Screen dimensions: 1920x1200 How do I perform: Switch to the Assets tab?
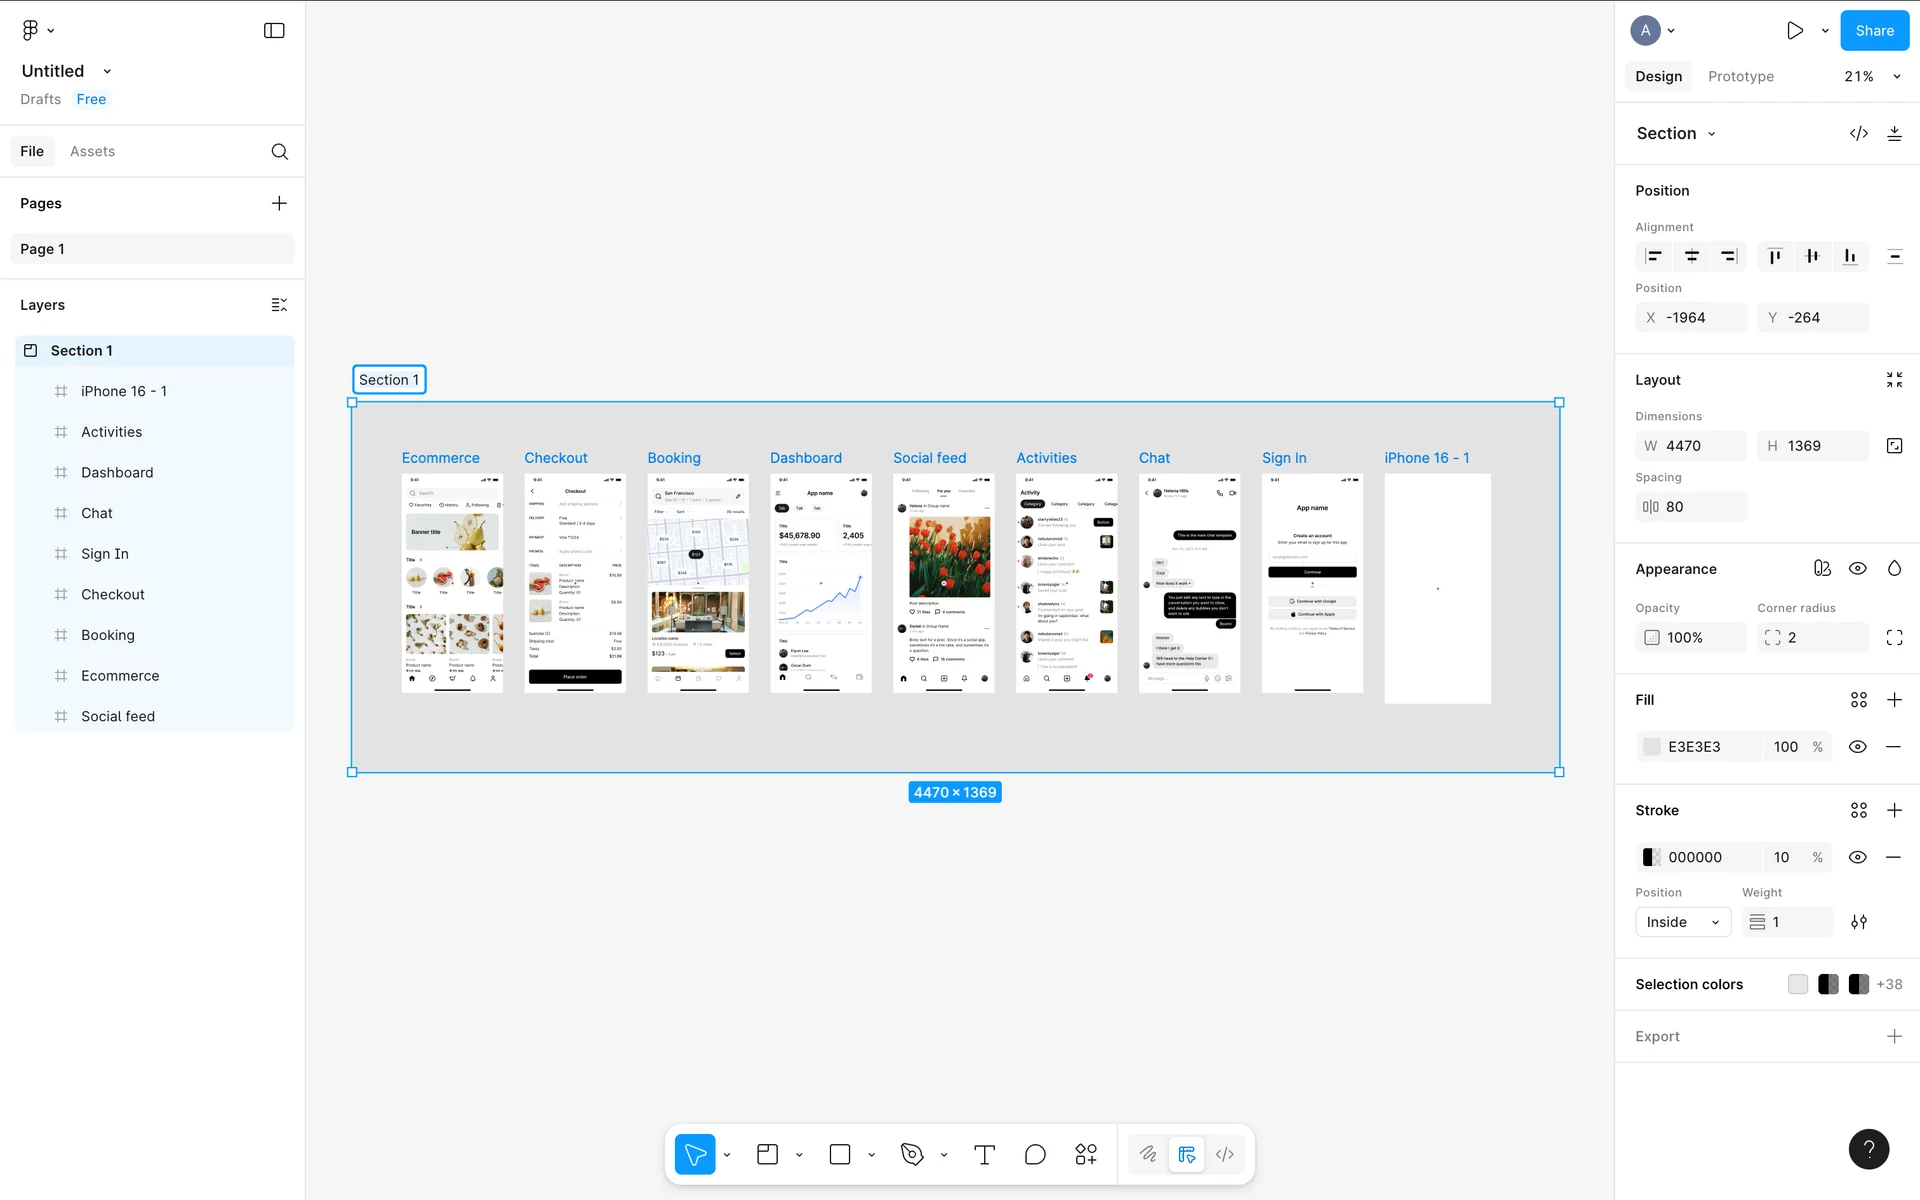pyautogui.click(x=92, y=152)
